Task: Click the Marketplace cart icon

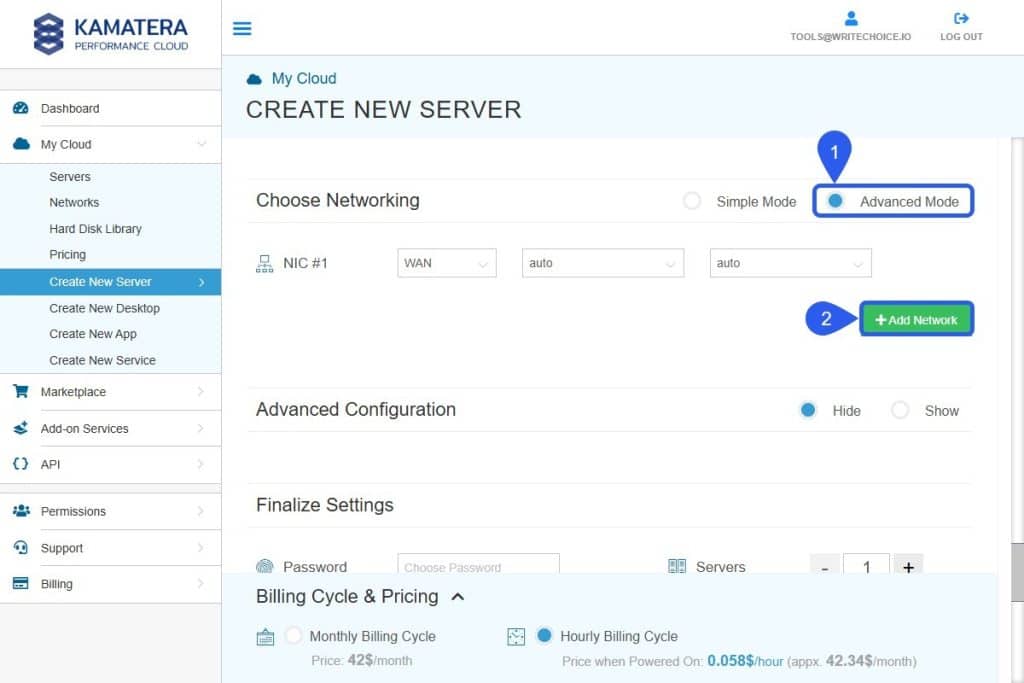Action: coord(21,392)
